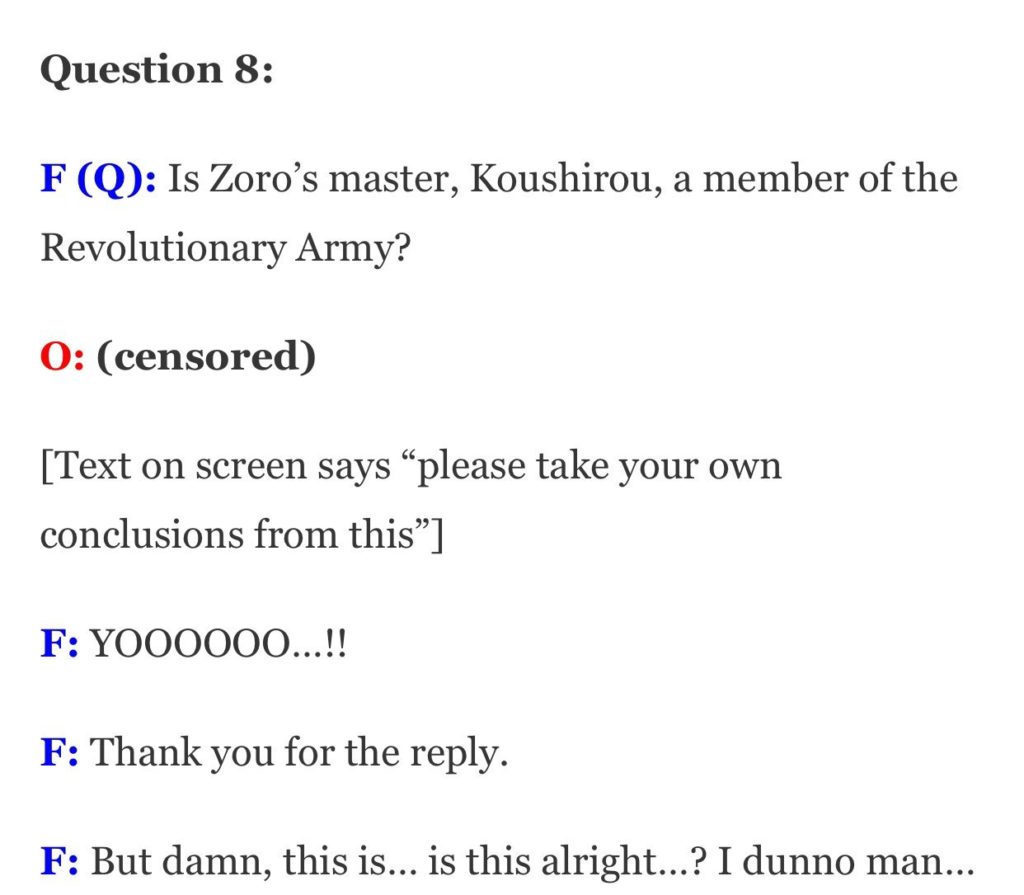Click the "I dunno man..." phrase

tap(846, 861)
